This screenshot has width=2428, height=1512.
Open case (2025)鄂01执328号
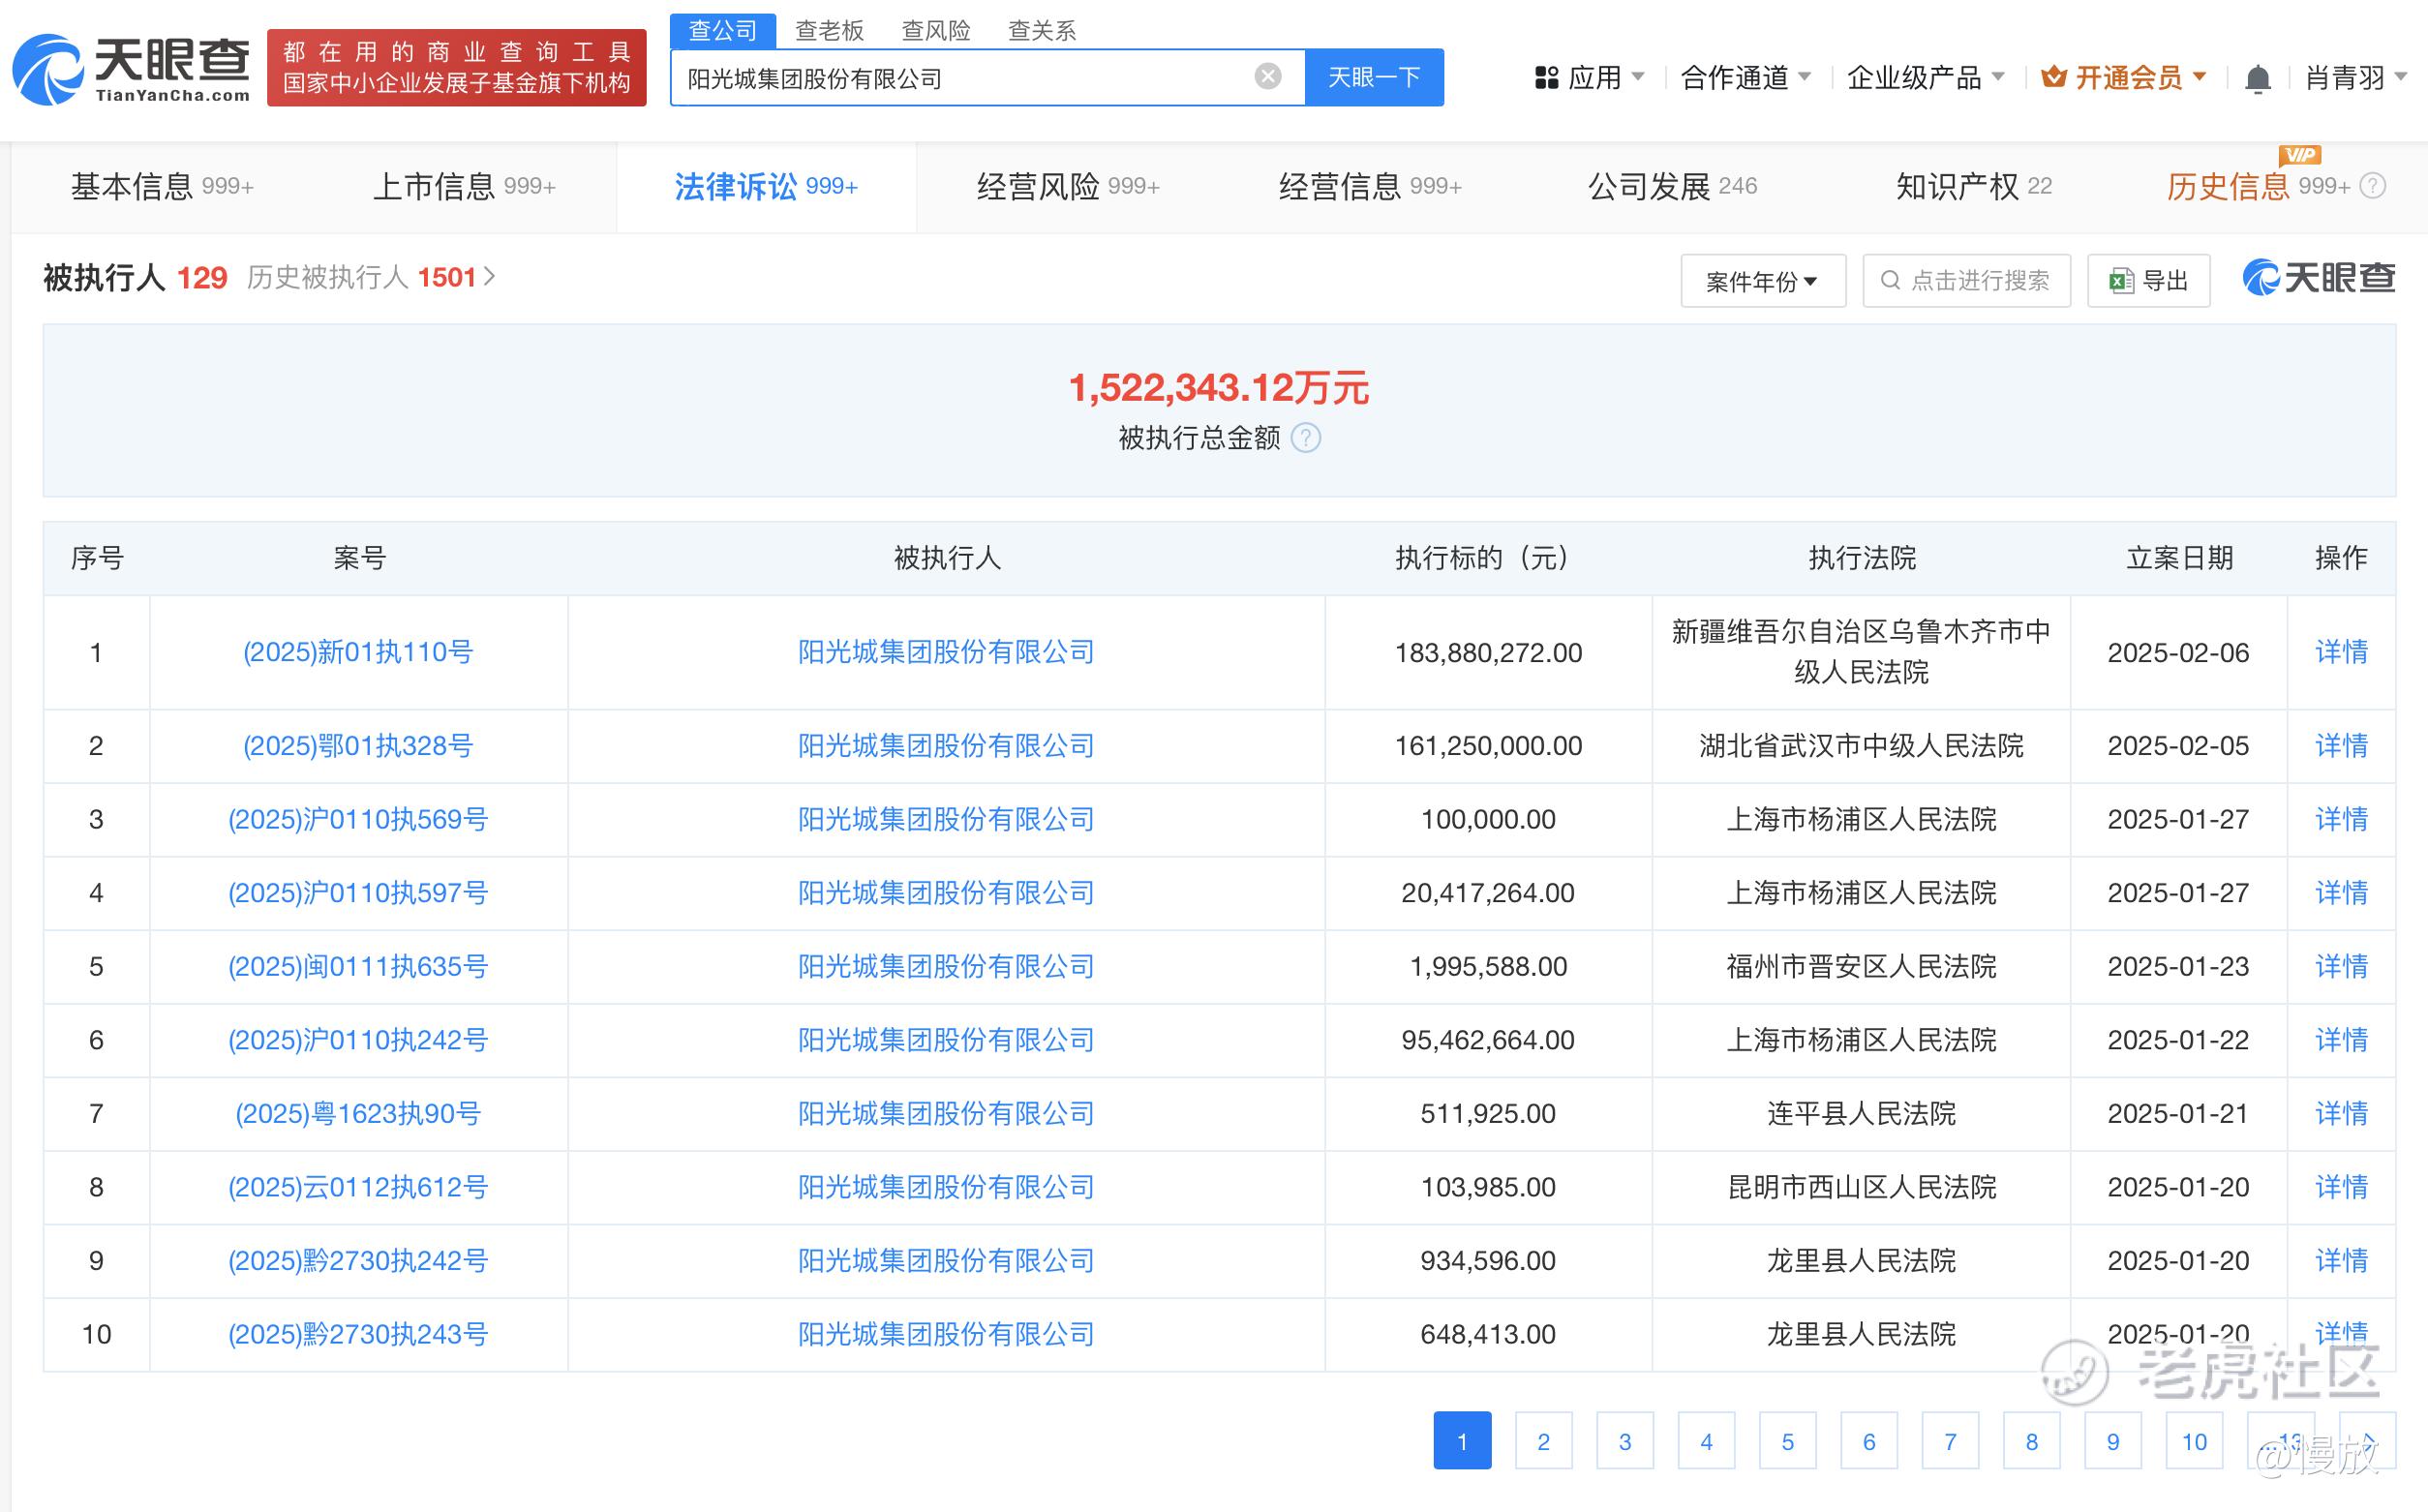click(x=358, y=746)
